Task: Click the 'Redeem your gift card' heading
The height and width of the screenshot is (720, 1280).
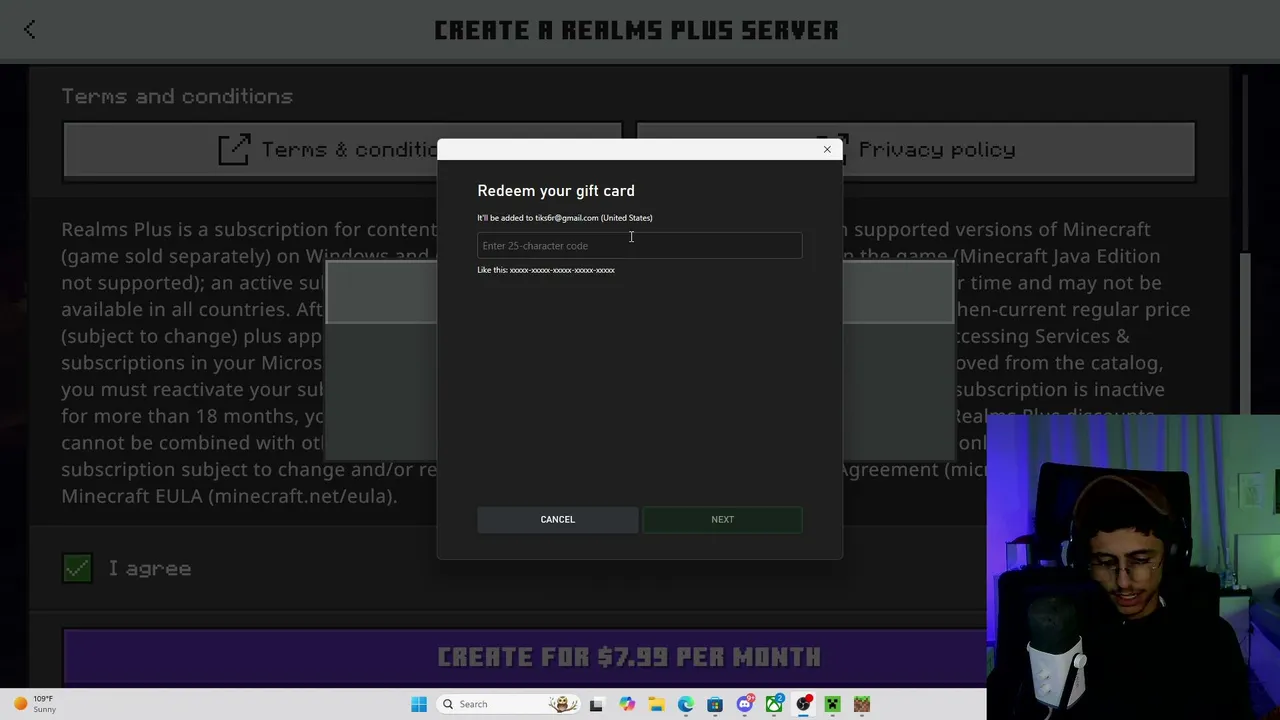Action: tap(556, 191)
